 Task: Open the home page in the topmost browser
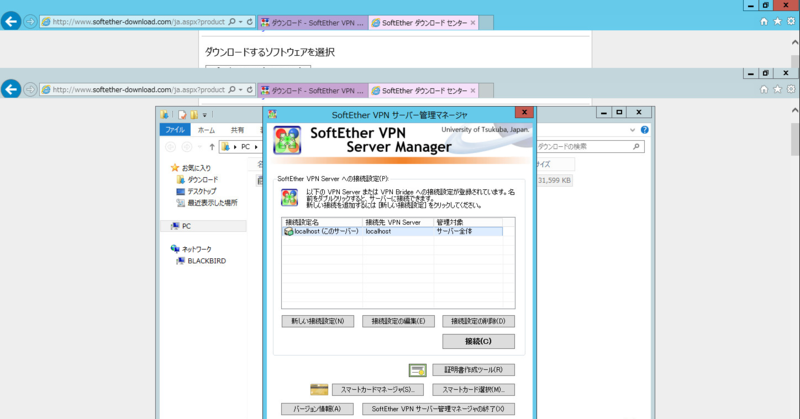click(764, 21)
